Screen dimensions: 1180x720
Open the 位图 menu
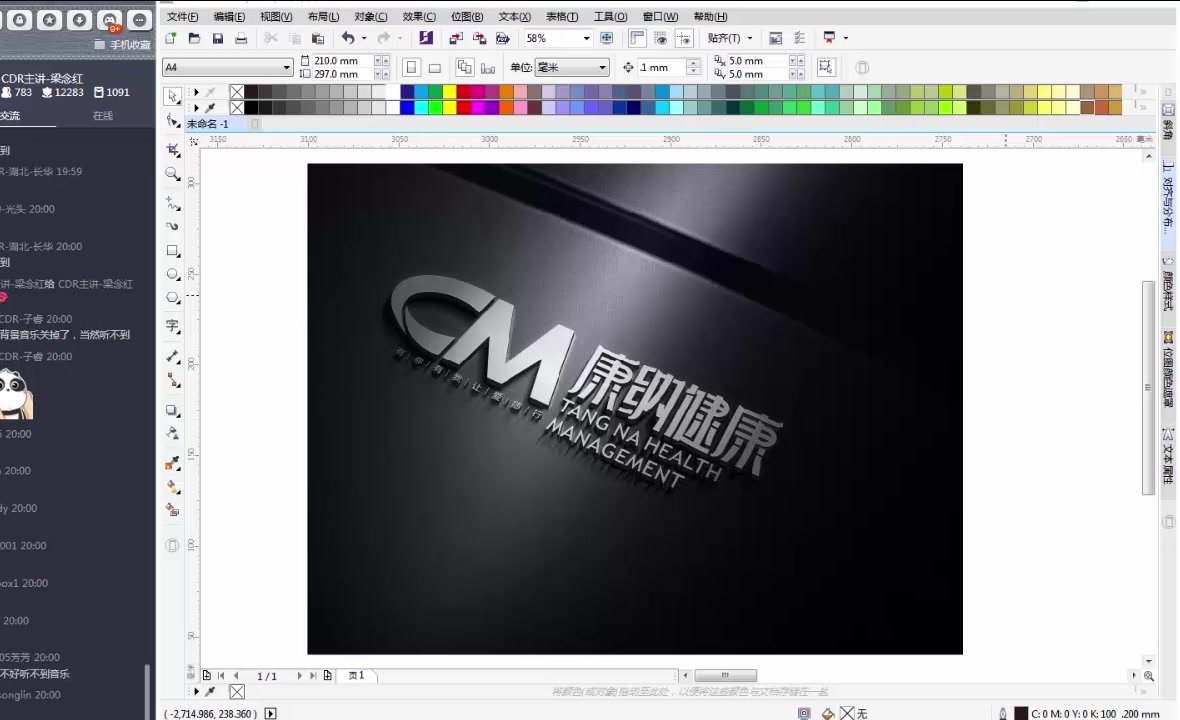466,16
